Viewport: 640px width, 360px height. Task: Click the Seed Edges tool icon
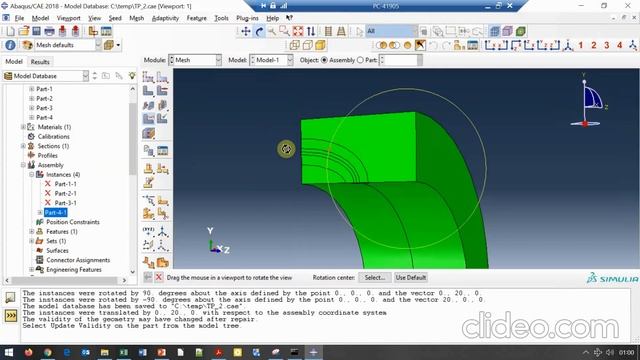[x=162, y=77]
